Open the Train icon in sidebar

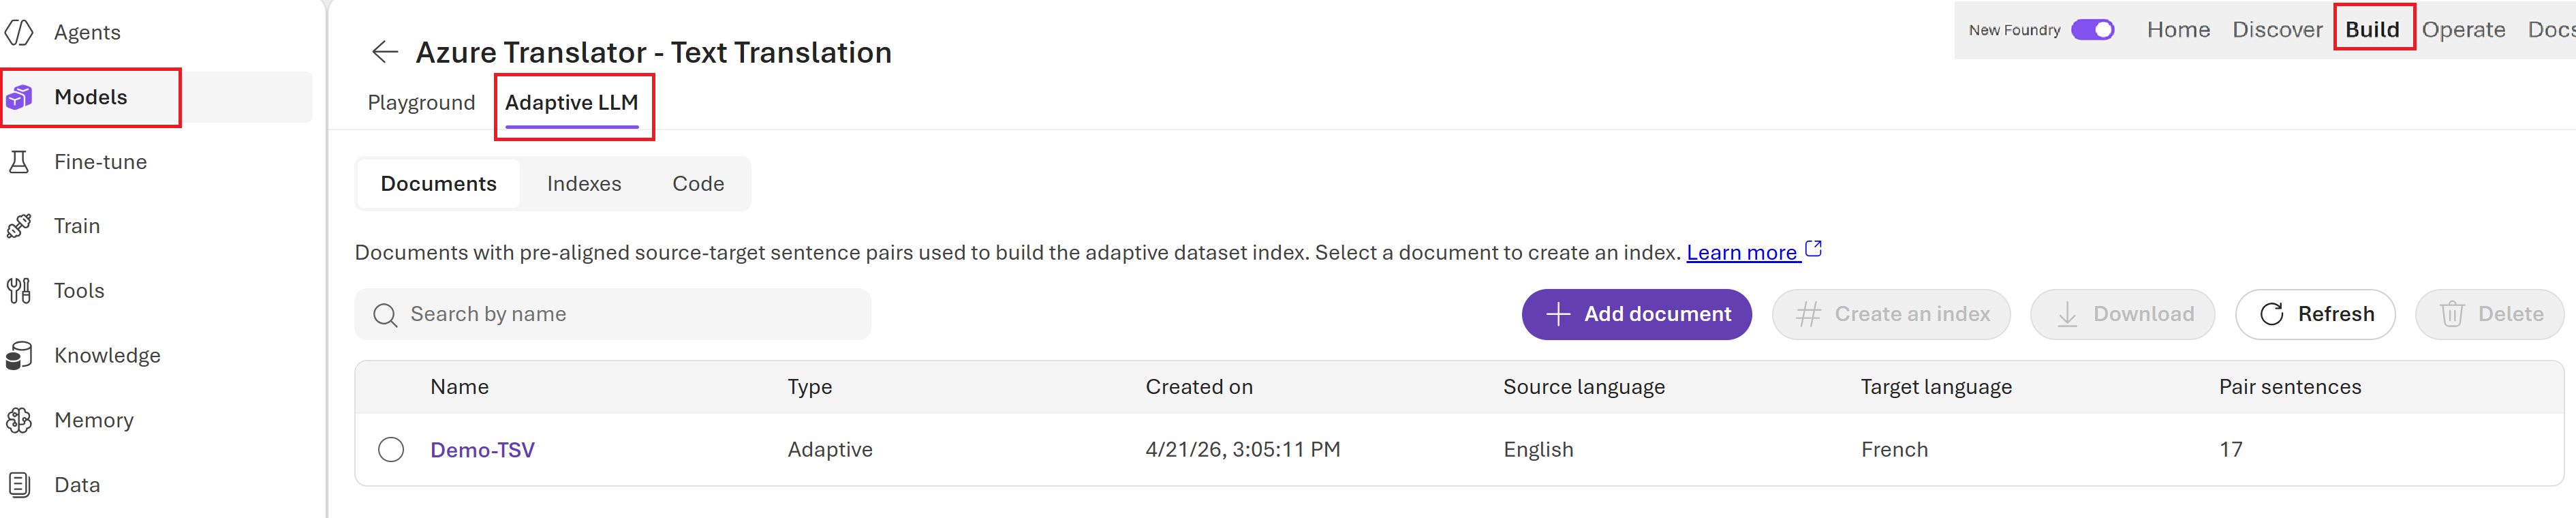point(19,226)
